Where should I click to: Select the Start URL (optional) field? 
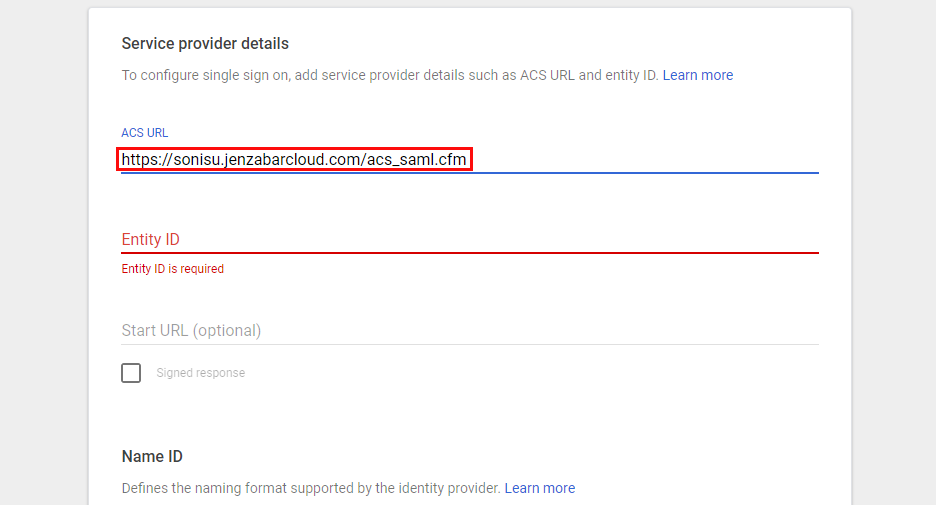470,330
